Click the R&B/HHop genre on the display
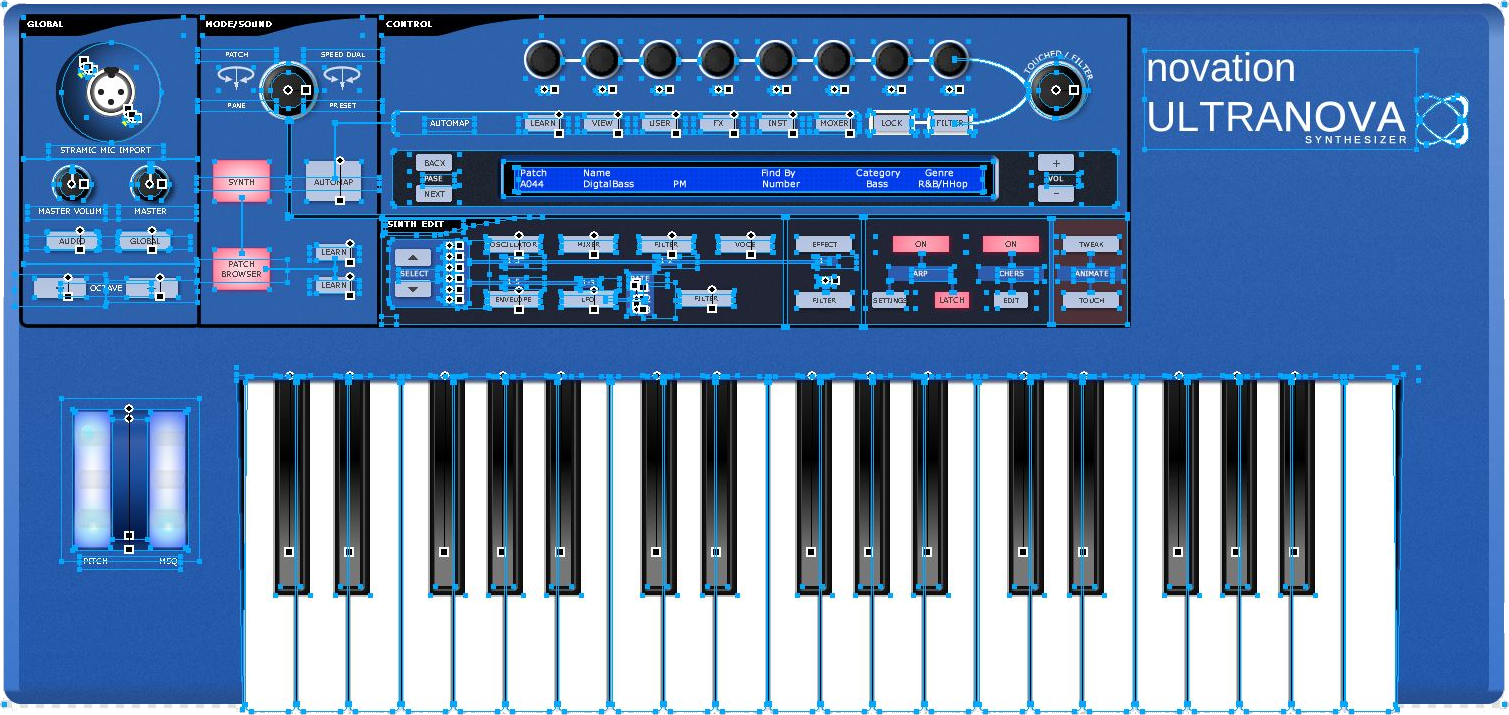The image size is (1509, 715). click(943, 184)
